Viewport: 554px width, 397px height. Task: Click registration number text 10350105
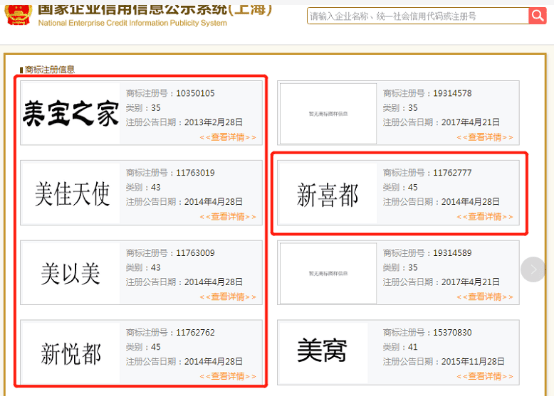click(x=195, y=93)
